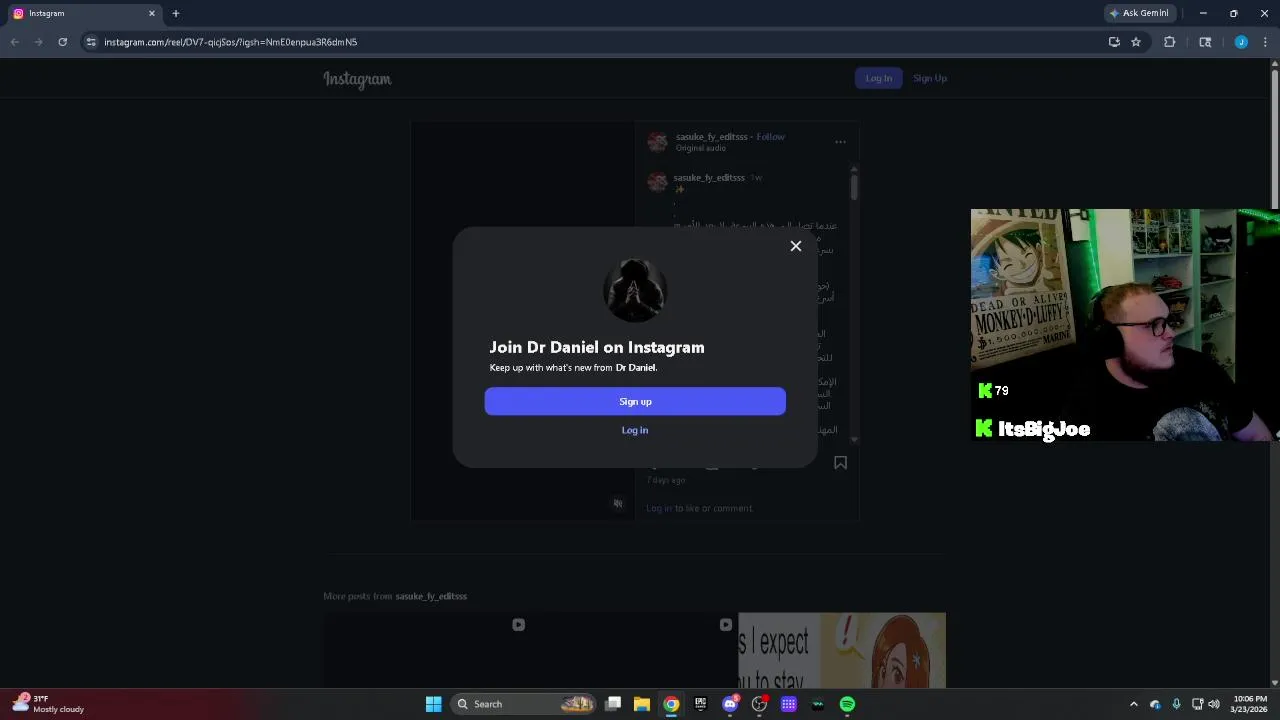Open the Chrome profile avatar
Screen dimensions: 1280x720
pyautogui.click(x=1241, y=42)
